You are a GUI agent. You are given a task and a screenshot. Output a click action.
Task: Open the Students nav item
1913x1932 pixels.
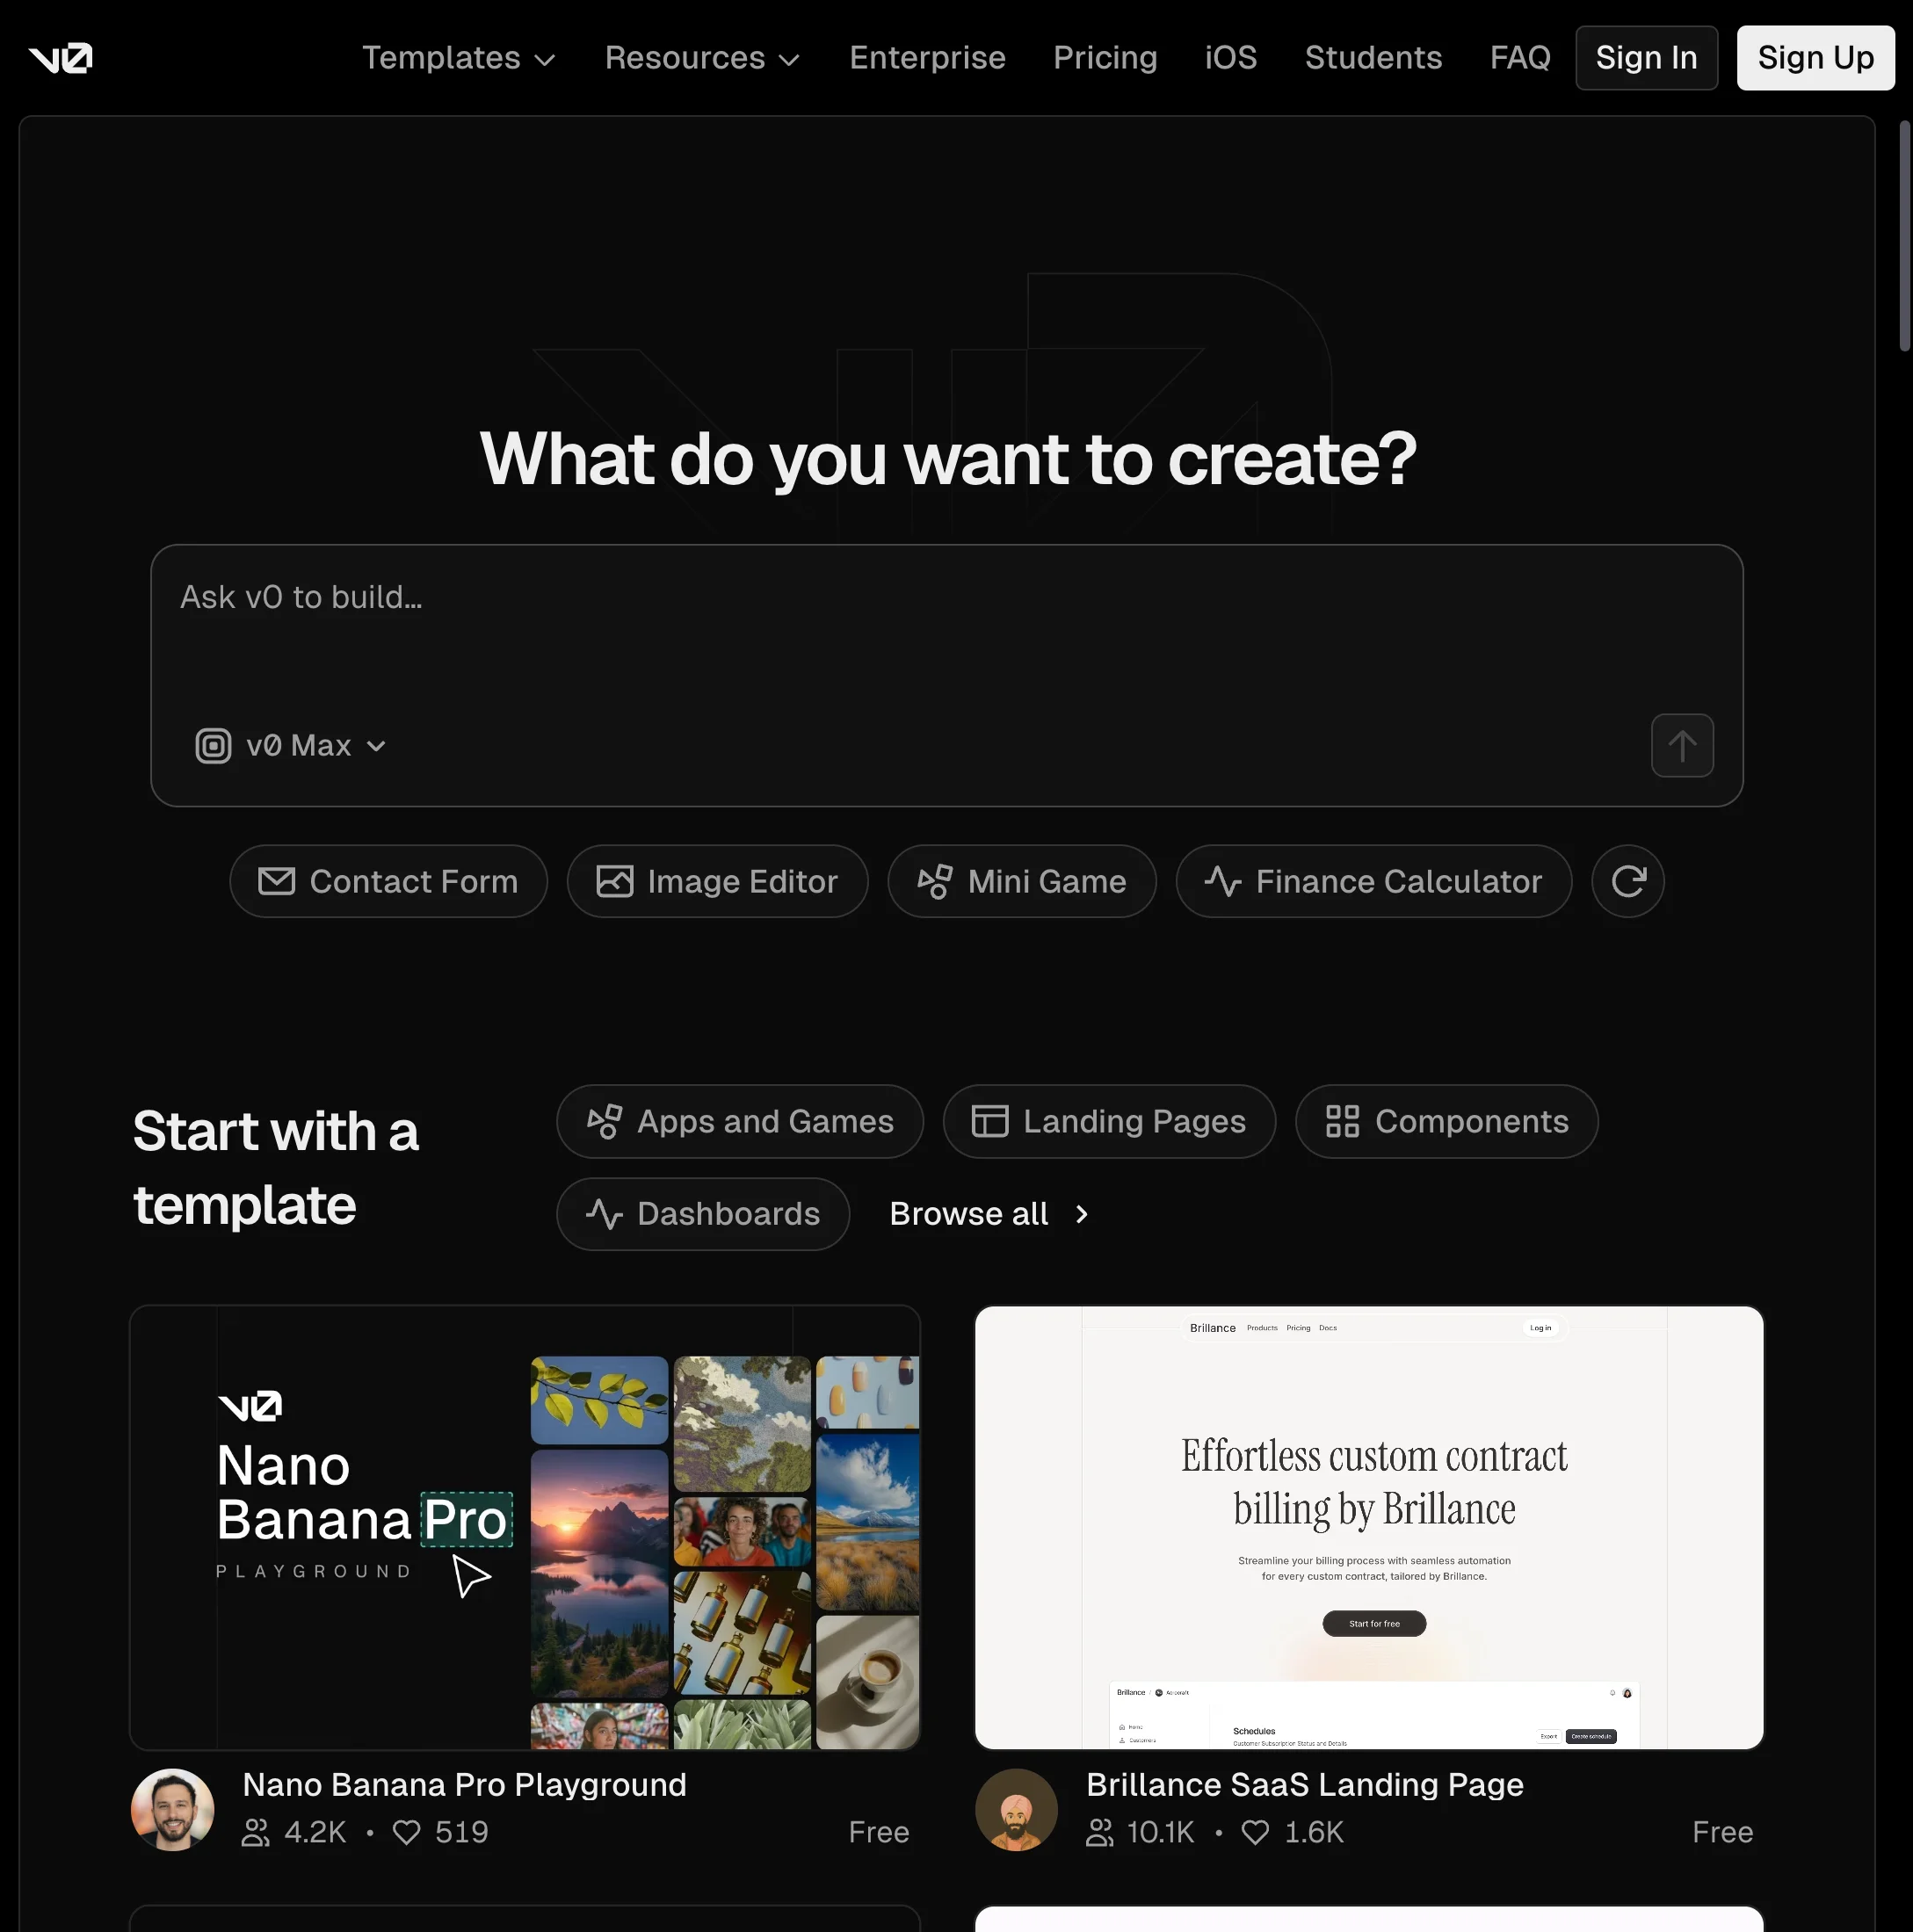[x=1373, y=57]
